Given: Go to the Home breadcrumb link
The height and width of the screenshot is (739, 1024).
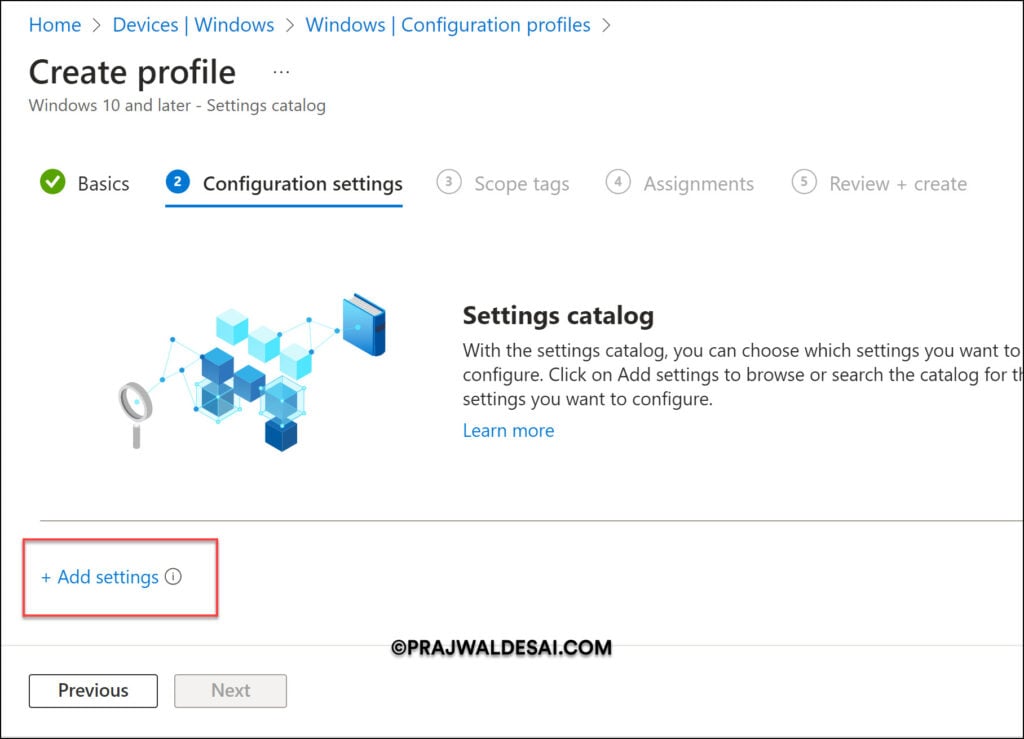Looking at the screenshot, I should click(x=55, y=25).
